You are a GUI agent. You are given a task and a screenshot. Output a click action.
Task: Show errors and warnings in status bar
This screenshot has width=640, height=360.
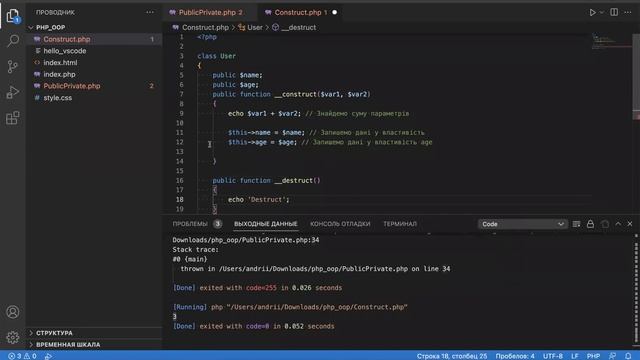point(22,356)
